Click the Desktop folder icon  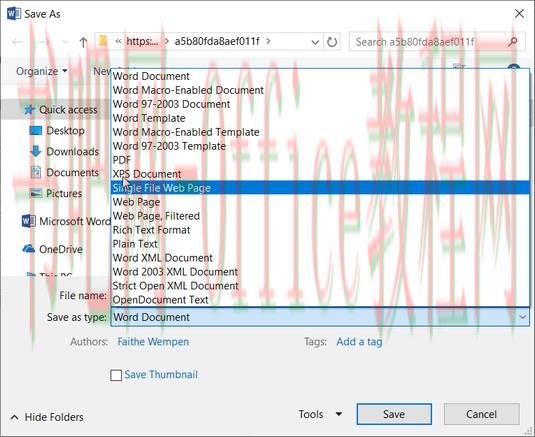pyautogui.click(x=36, y=130)
